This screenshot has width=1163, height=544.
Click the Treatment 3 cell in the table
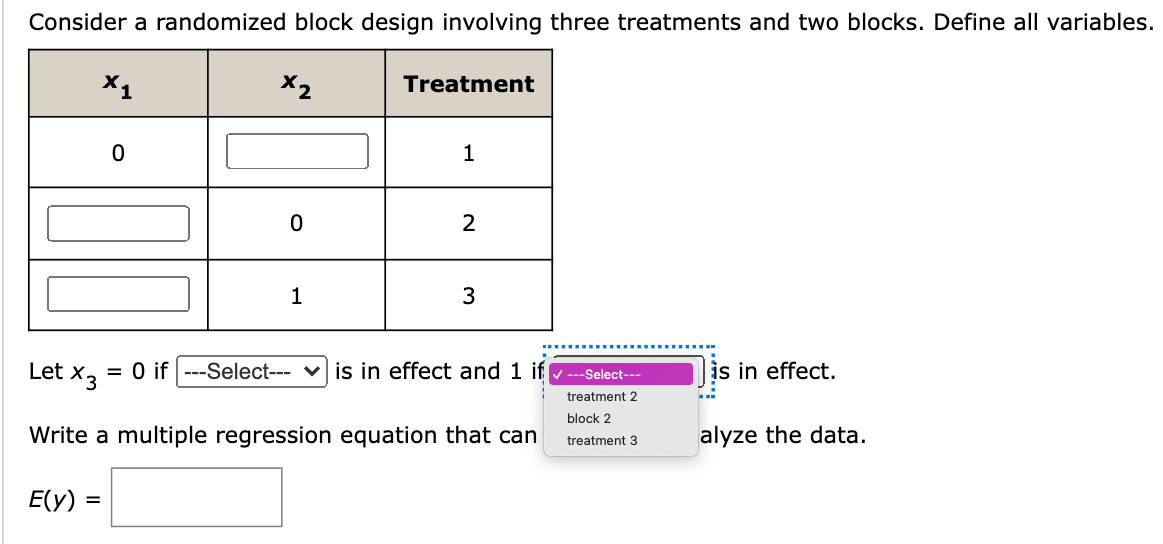pos(469,295)
